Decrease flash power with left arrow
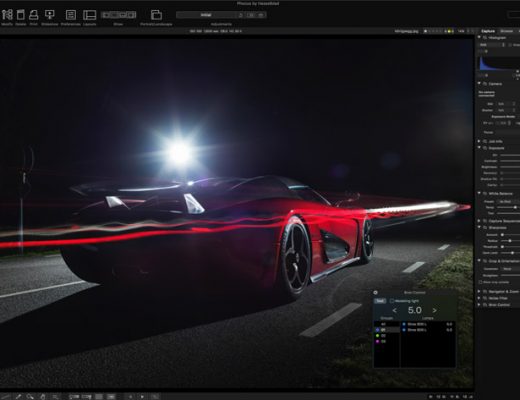The width and height of the screenshot is (520, 400). [395, 310]
